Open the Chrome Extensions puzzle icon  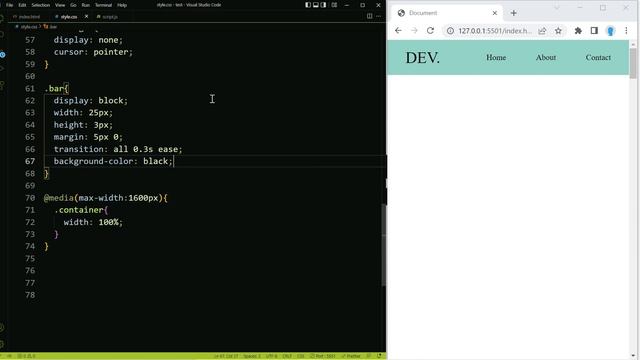point(578,31)
